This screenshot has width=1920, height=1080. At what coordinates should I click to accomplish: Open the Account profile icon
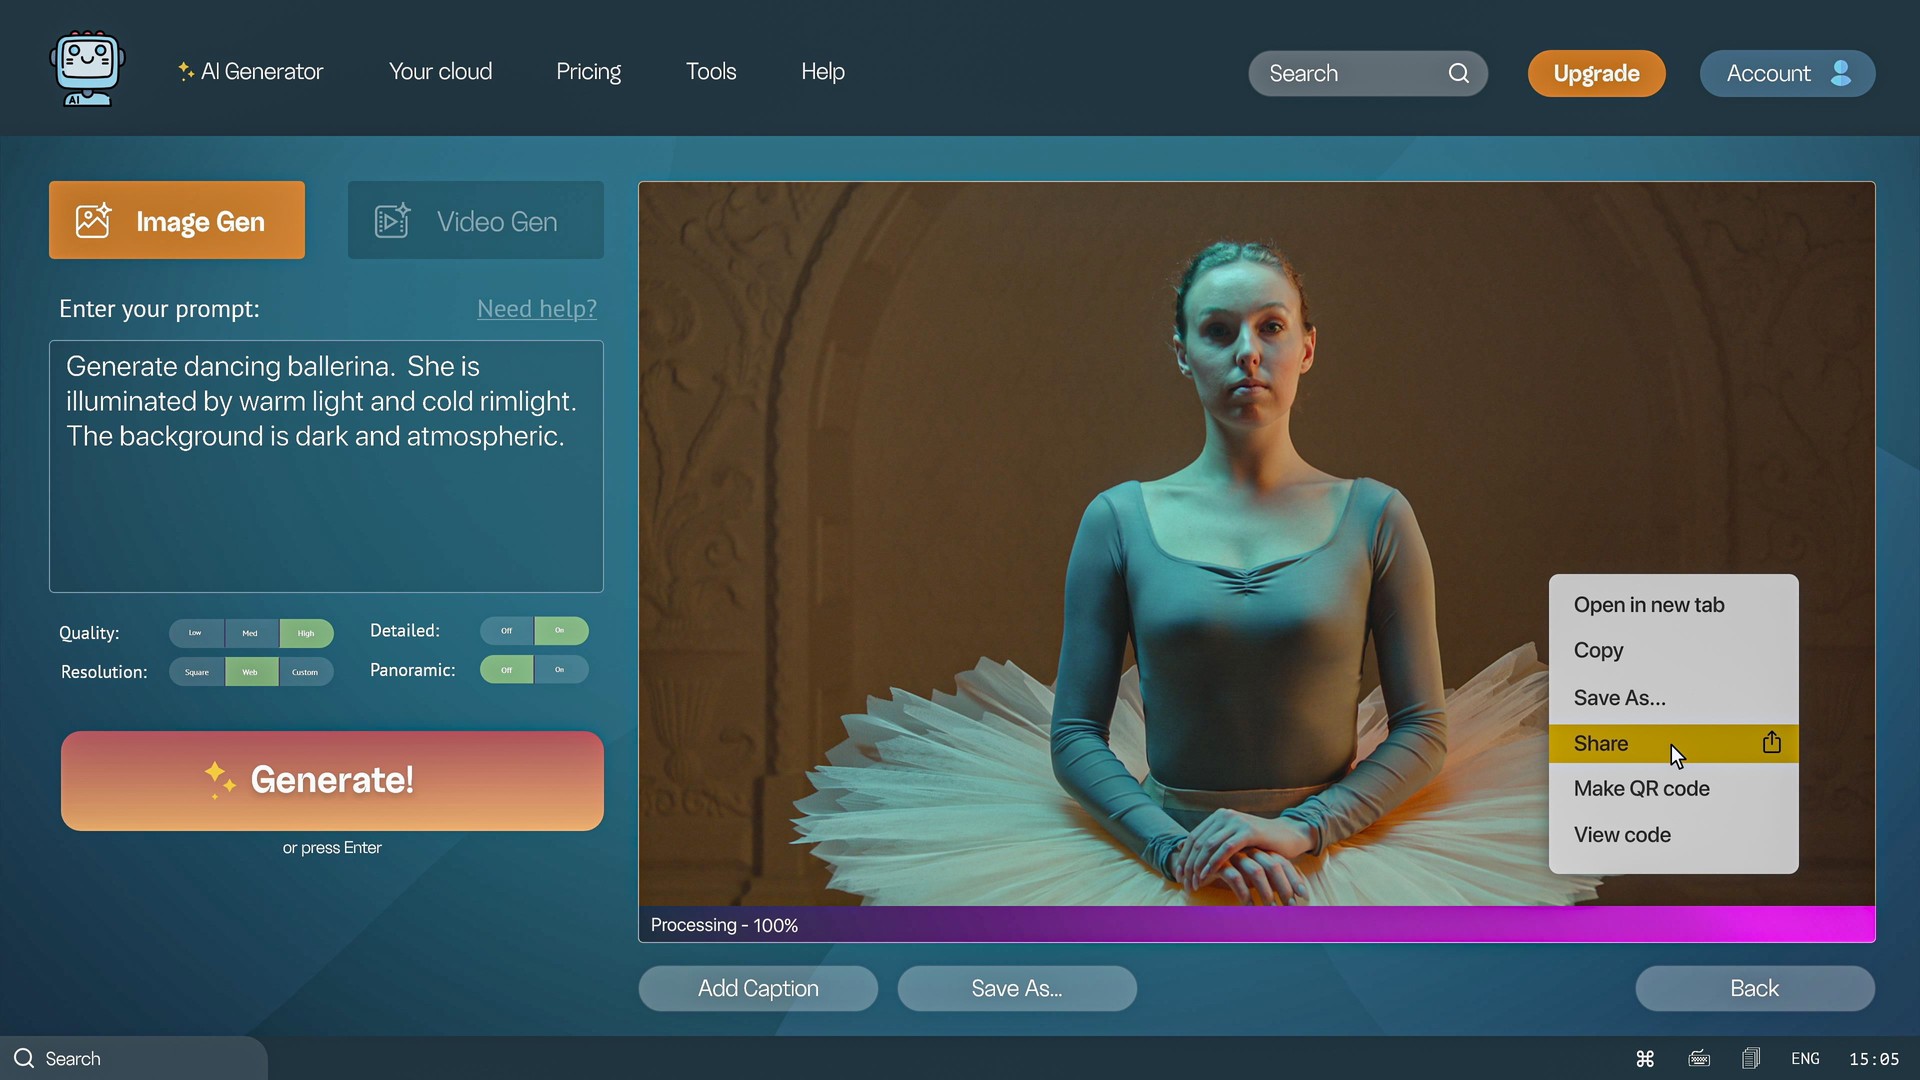(1841, 73)
